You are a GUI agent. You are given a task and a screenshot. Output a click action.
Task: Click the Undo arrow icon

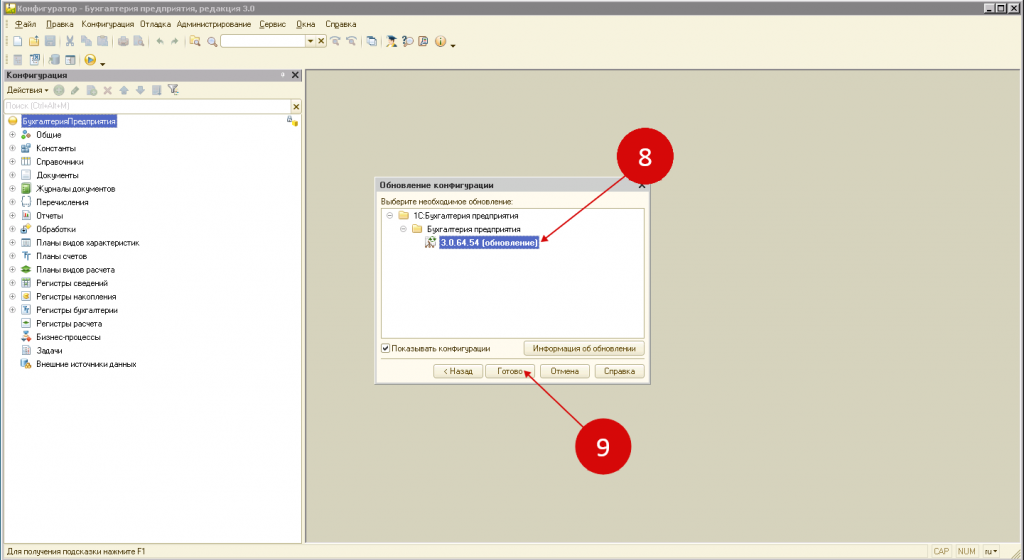(x=160, y=41)
